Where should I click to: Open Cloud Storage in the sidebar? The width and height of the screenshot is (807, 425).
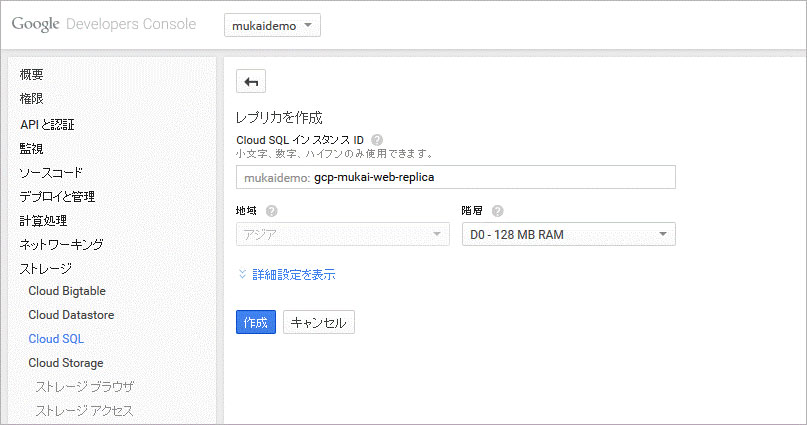point(66,363)
